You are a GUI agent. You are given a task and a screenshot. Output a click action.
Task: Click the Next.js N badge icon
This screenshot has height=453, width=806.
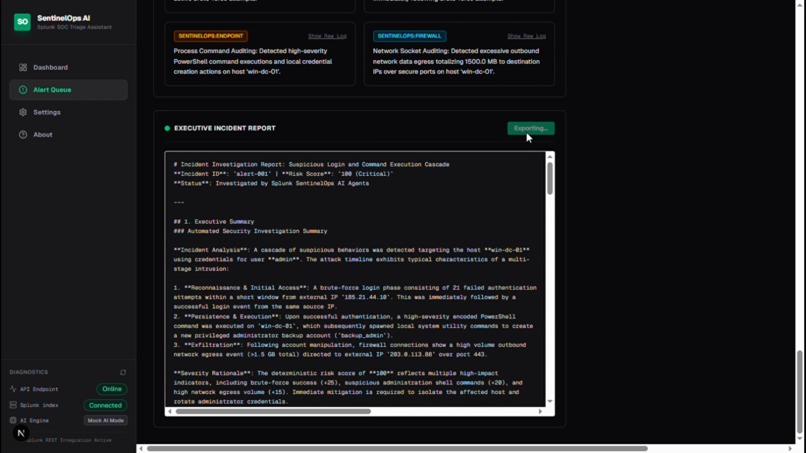pos(21,433)
